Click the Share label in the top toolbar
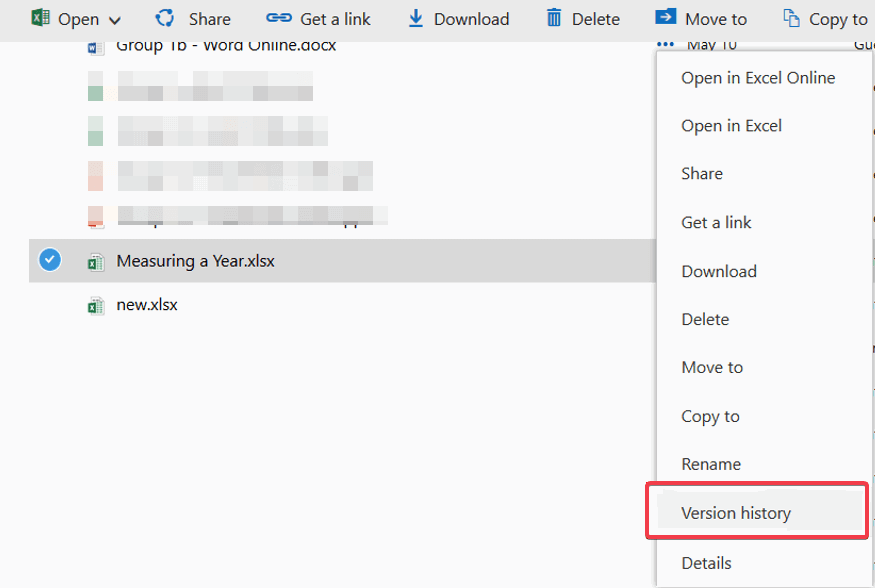The width and height of the screenshot is (875, 588). point(209,19)
